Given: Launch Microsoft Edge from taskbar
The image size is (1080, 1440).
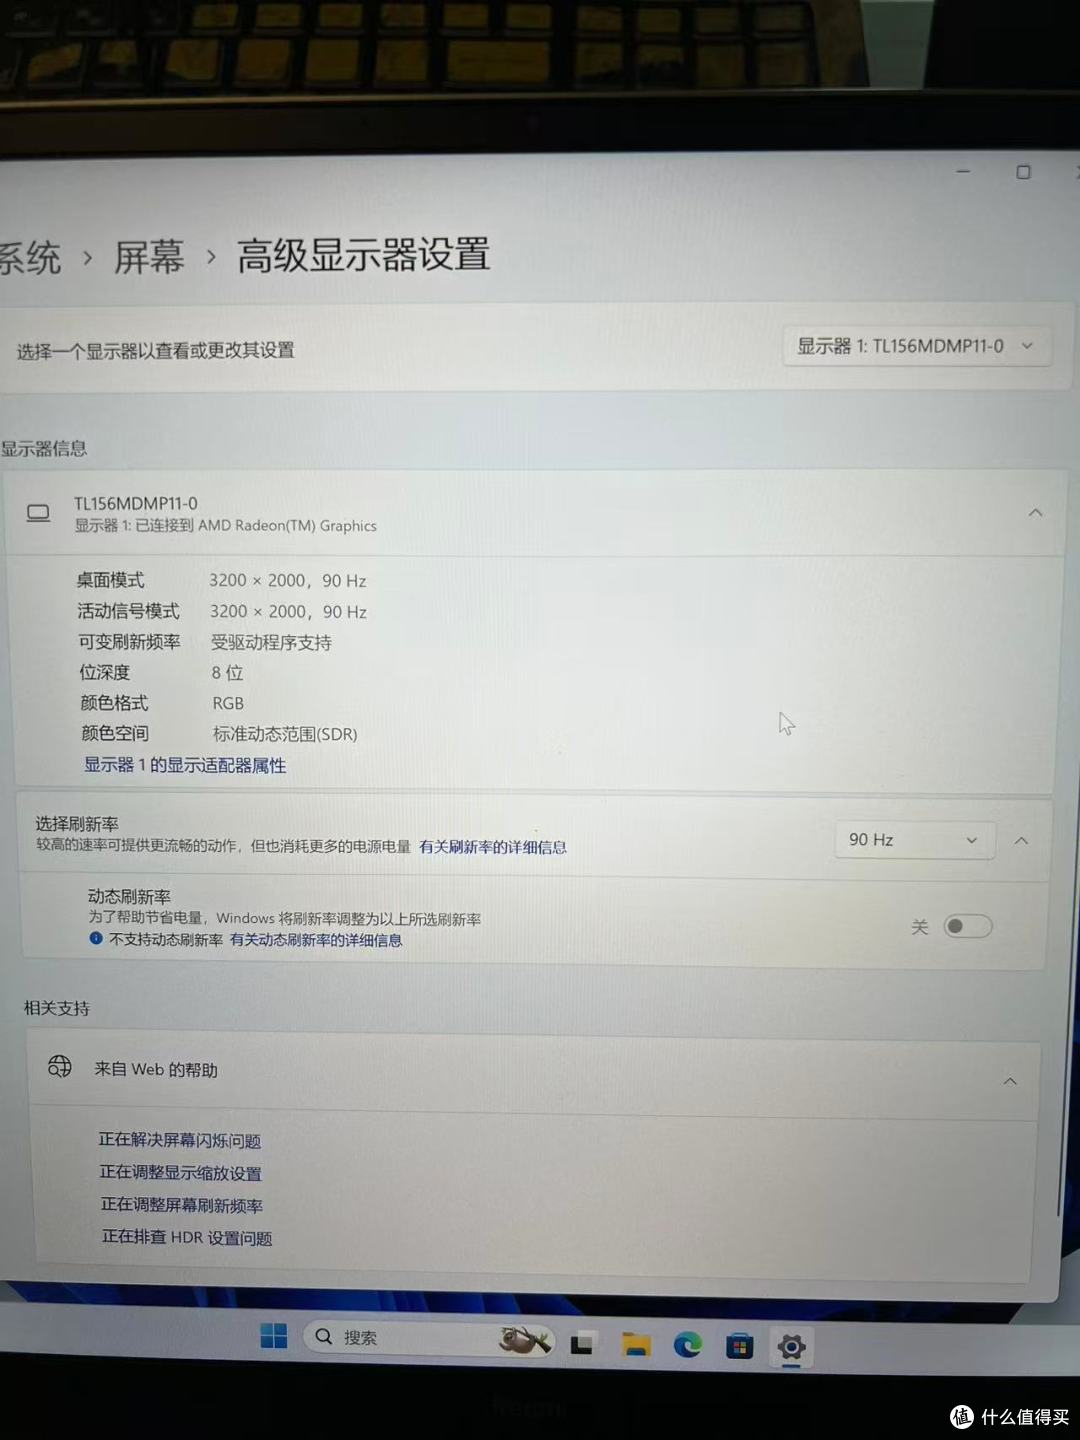Looking at the screenshot, I should (x=687, y=1345).
